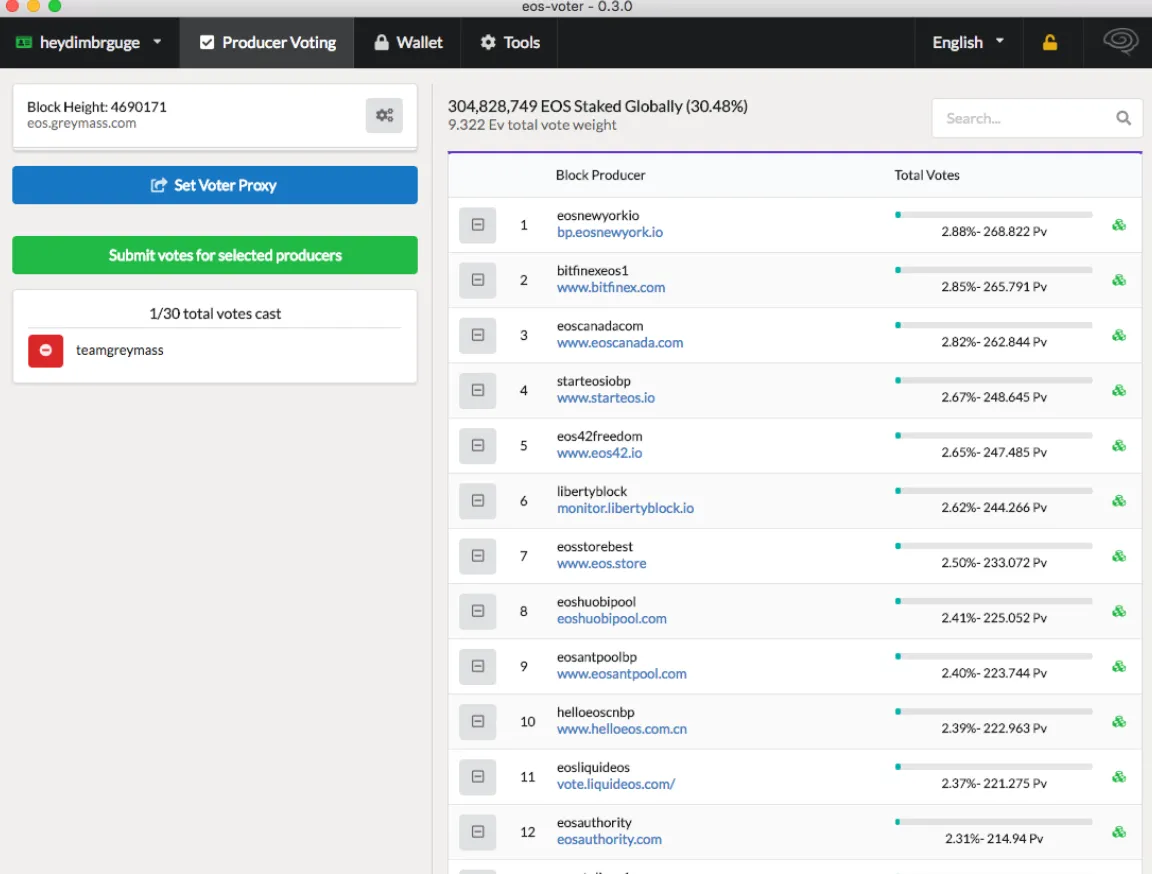Open monitor.libertyblock.io link

pos(624,508)
